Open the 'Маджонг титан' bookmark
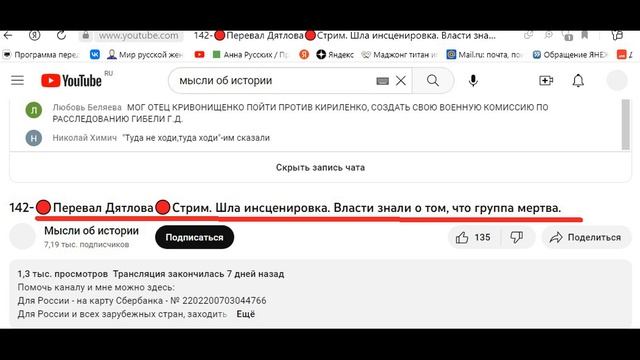 pyautogui.click(x=400, y=54)
